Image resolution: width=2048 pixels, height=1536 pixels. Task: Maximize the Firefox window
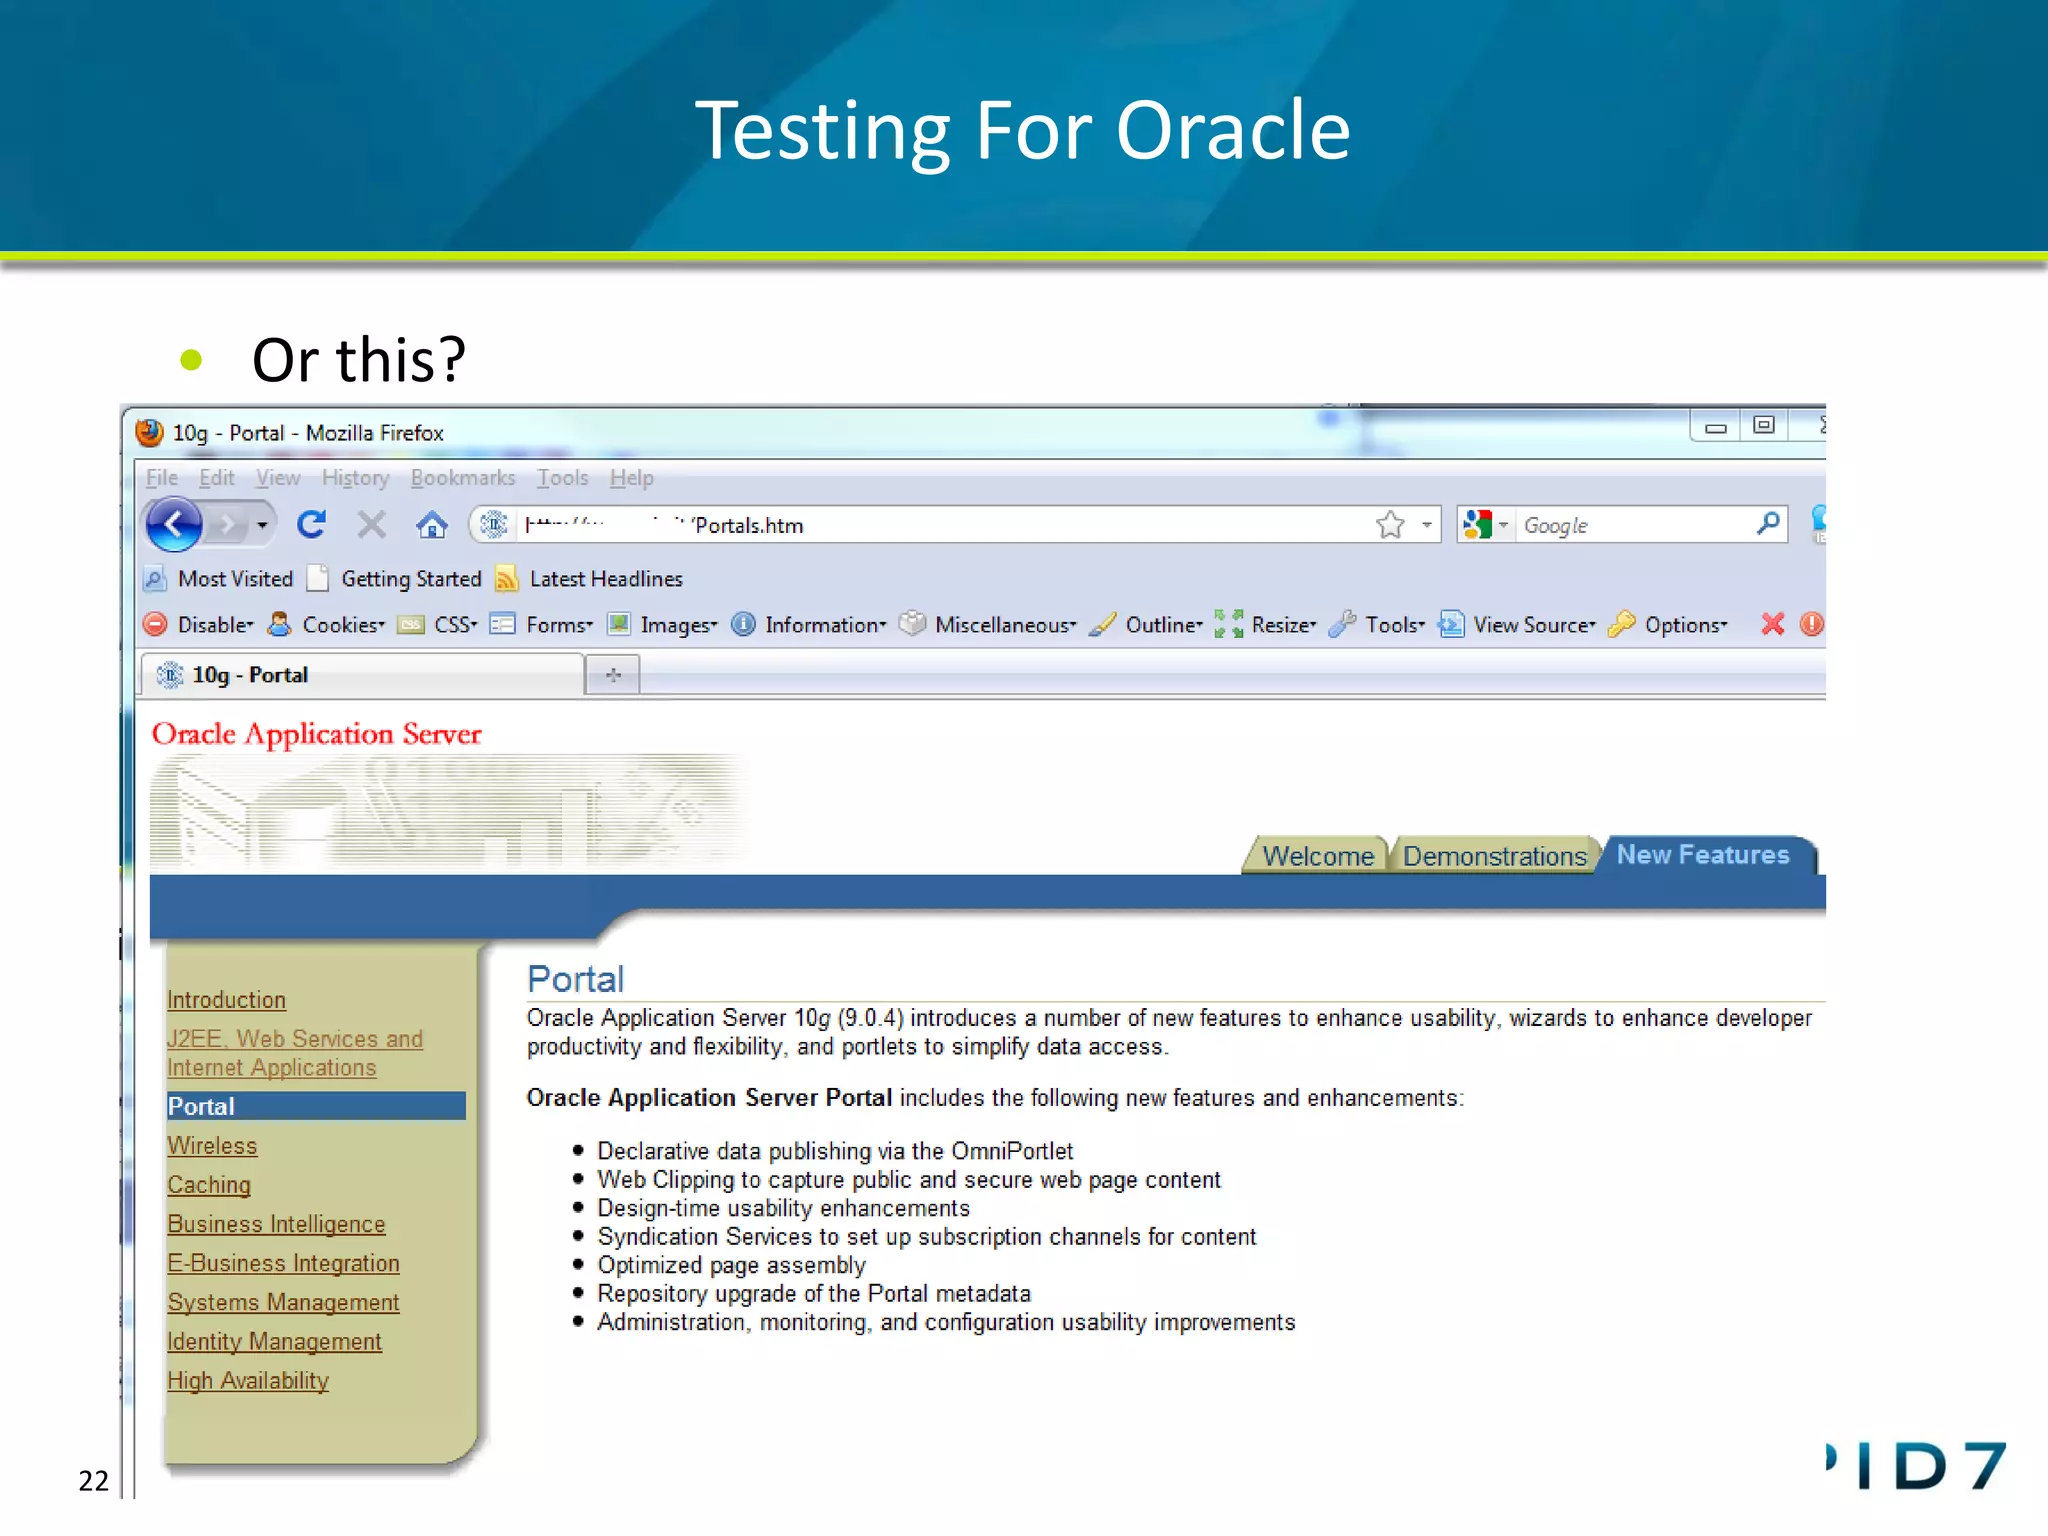coord(1764,425)
